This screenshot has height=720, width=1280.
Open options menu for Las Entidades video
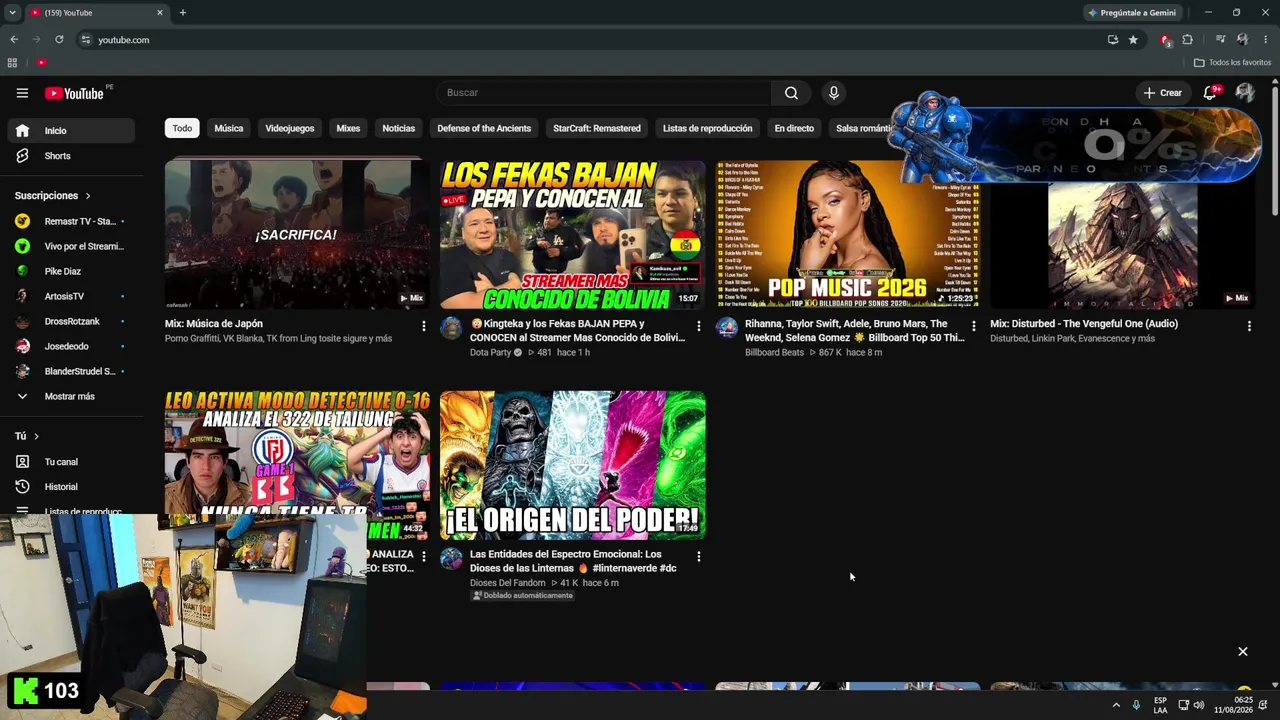[699, 556]
